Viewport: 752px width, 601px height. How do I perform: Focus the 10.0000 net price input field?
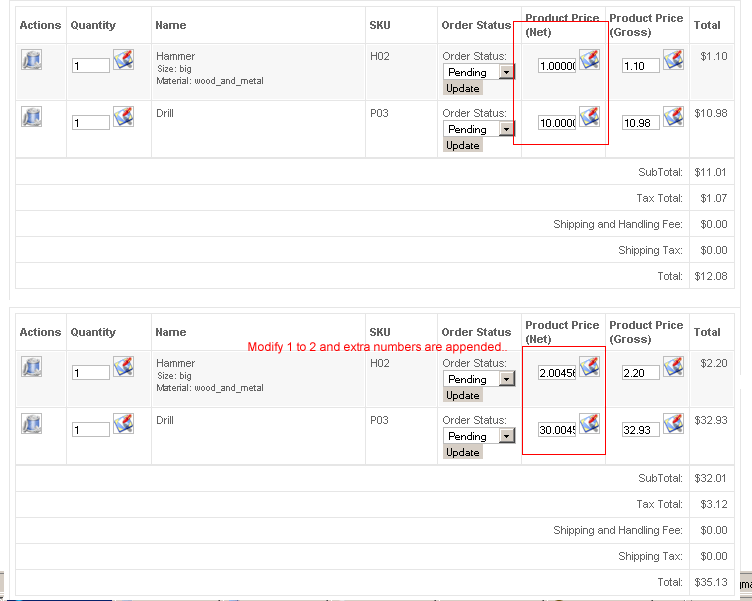[557, 123]
